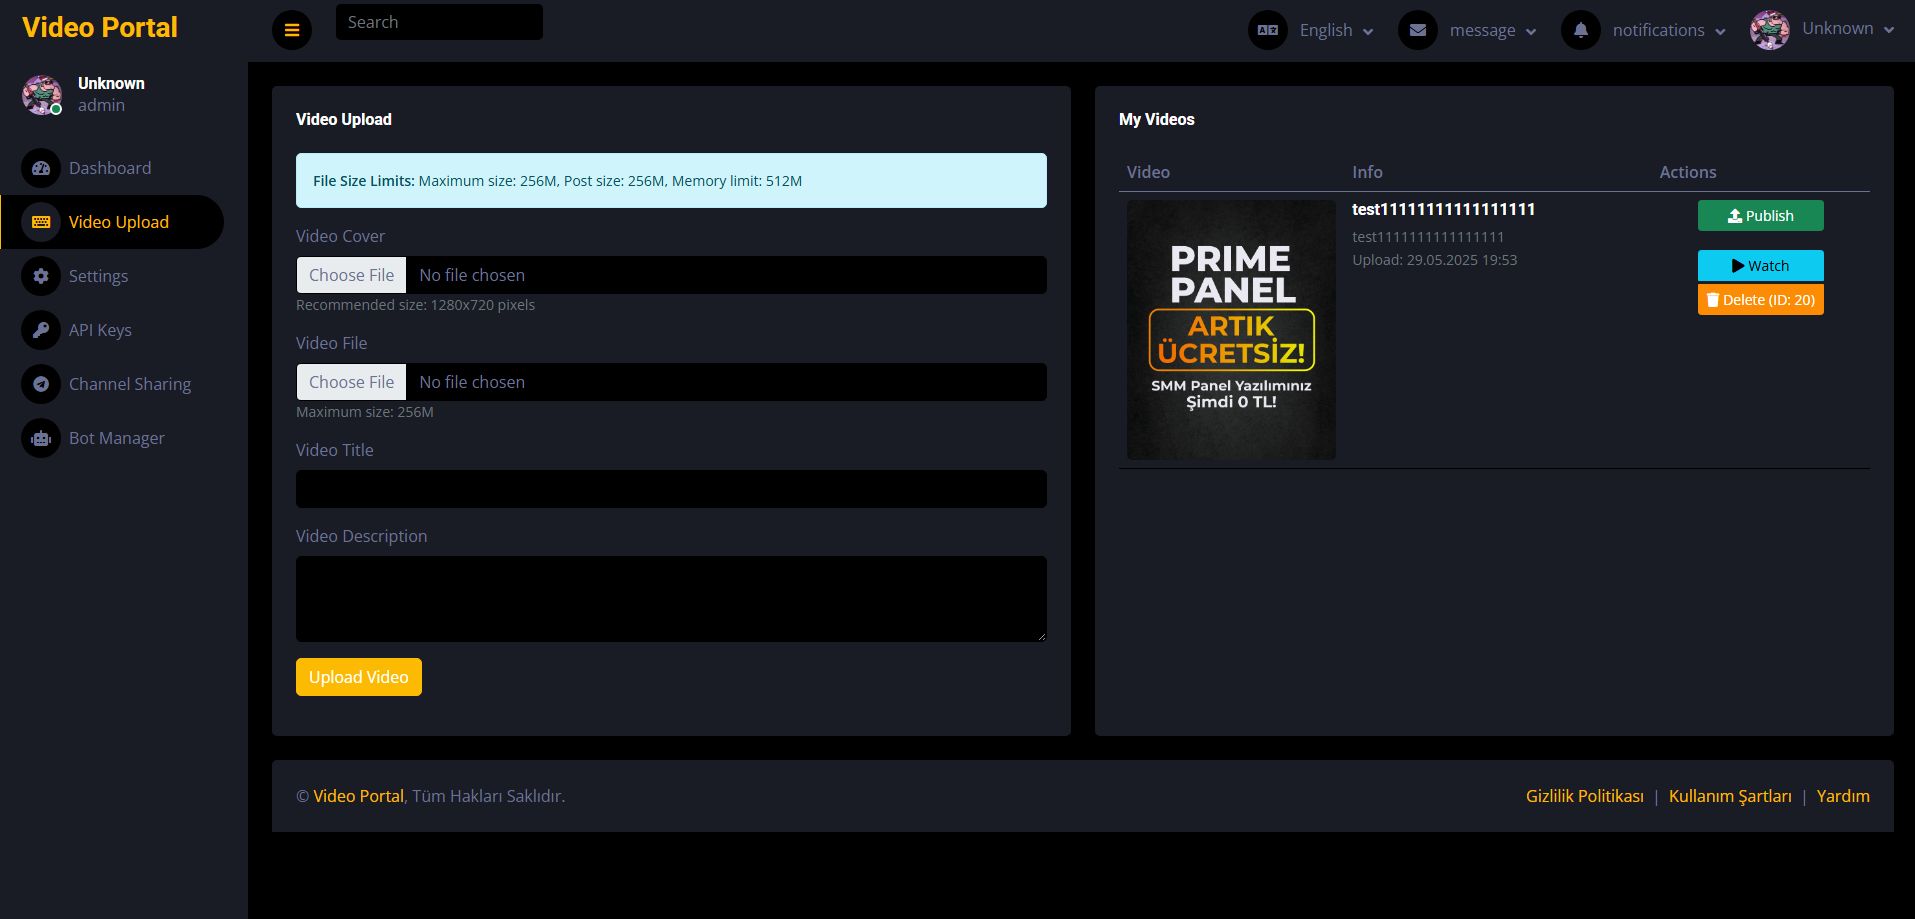Open the notifications dropdown arrow
The width and height of the screenshot is (1915, 919).
pos(1720,31)
